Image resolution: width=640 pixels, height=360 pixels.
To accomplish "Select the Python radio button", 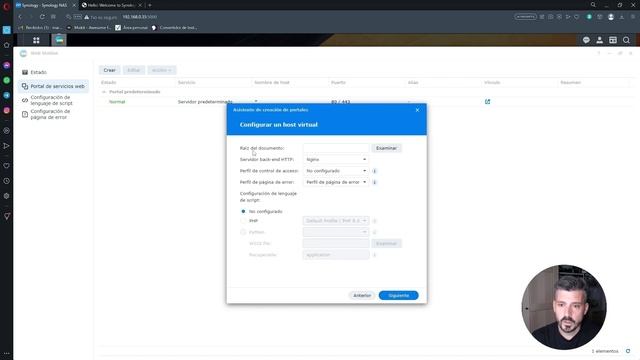I will [243, 232].
